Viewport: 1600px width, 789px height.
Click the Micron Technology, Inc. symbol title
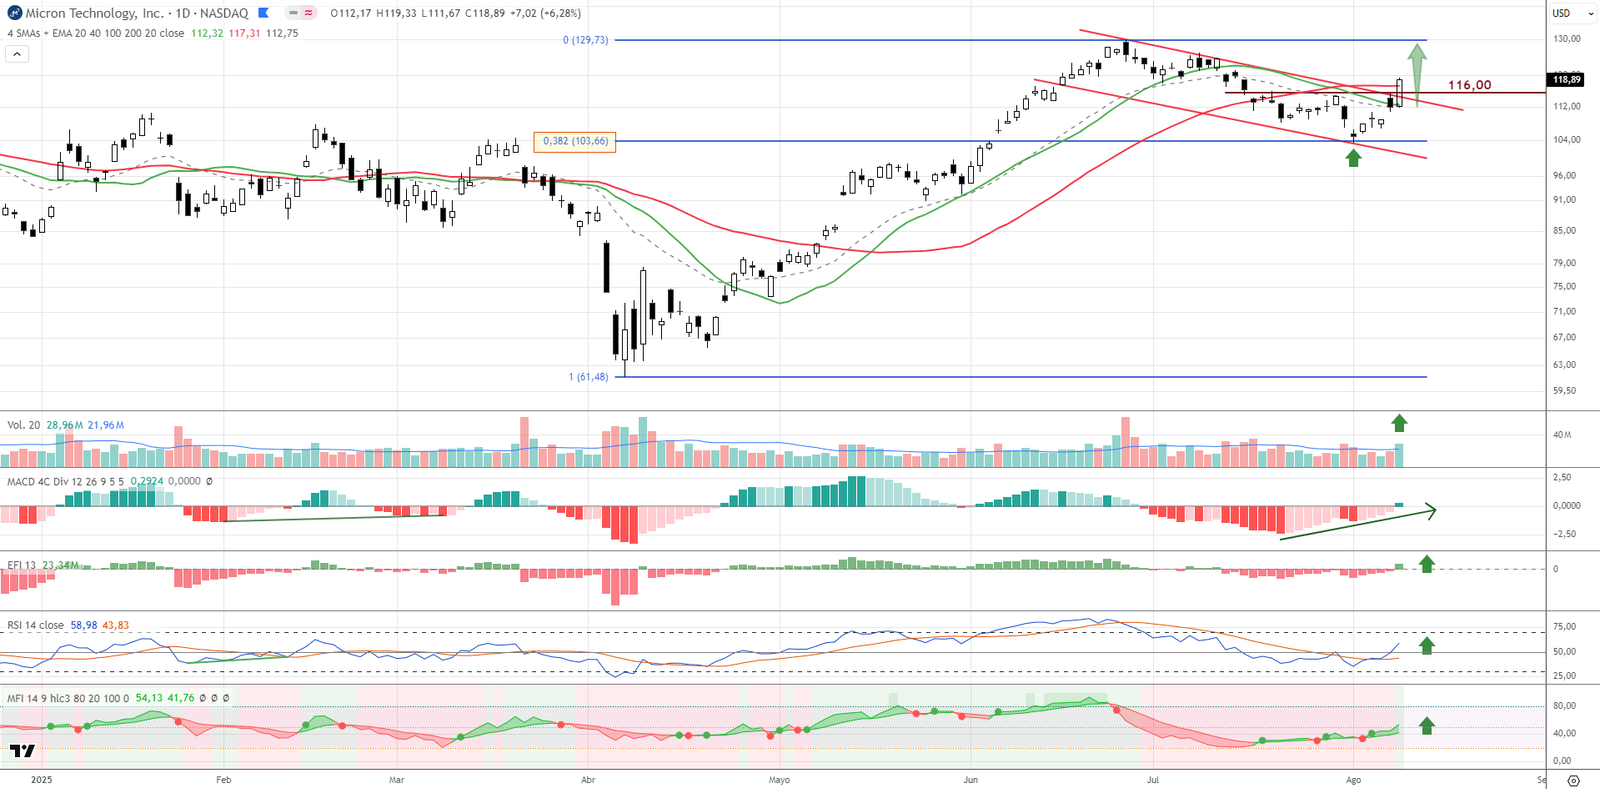tap(94, 13)
